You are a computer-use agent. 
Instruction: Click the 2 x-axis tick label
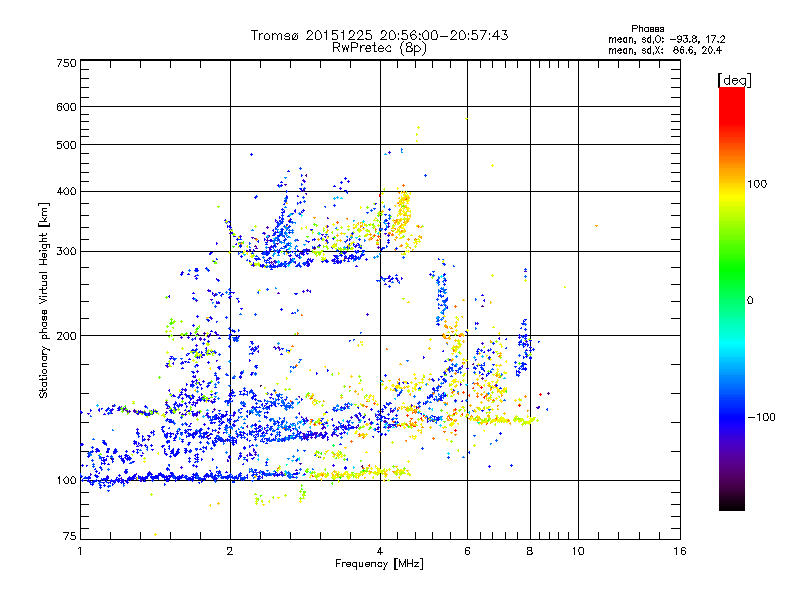coord(230,551)
